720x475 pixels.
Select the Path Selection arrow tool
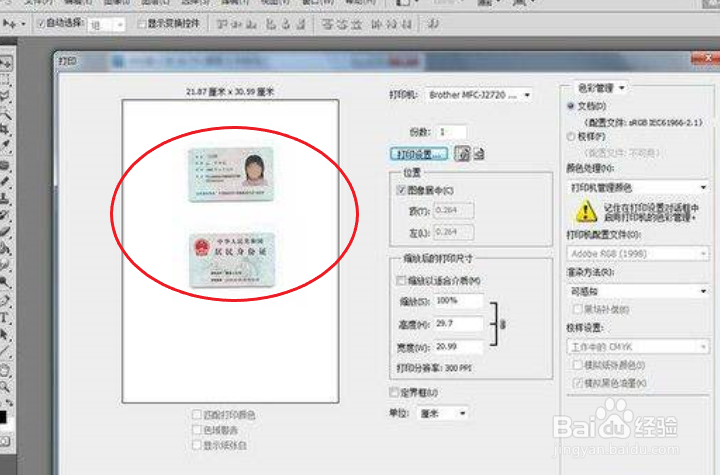click(6, 334)
